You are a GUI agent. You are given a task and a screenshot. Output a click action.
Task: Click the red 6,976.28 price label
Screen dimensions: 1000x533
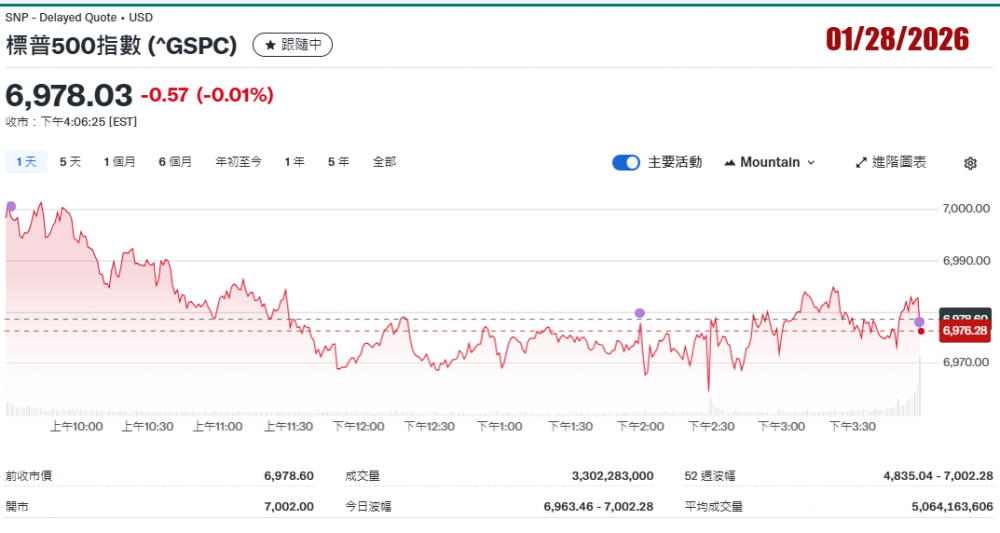point(964,331)
